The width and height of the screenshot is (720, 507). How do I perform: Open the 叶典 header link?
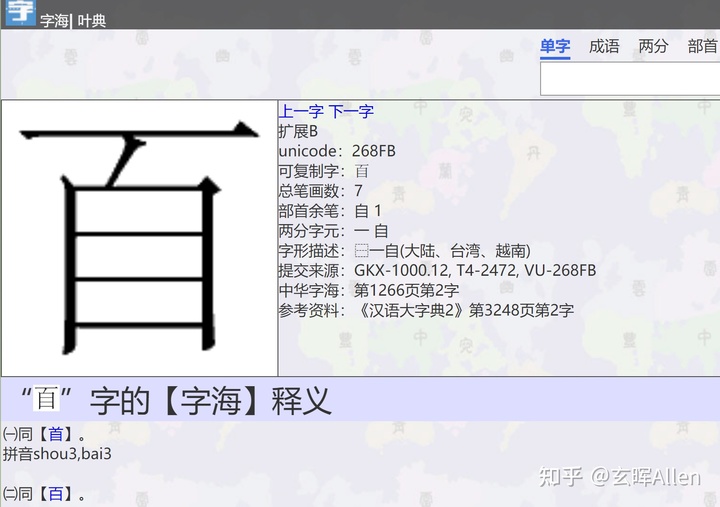[x=91, y=21]
